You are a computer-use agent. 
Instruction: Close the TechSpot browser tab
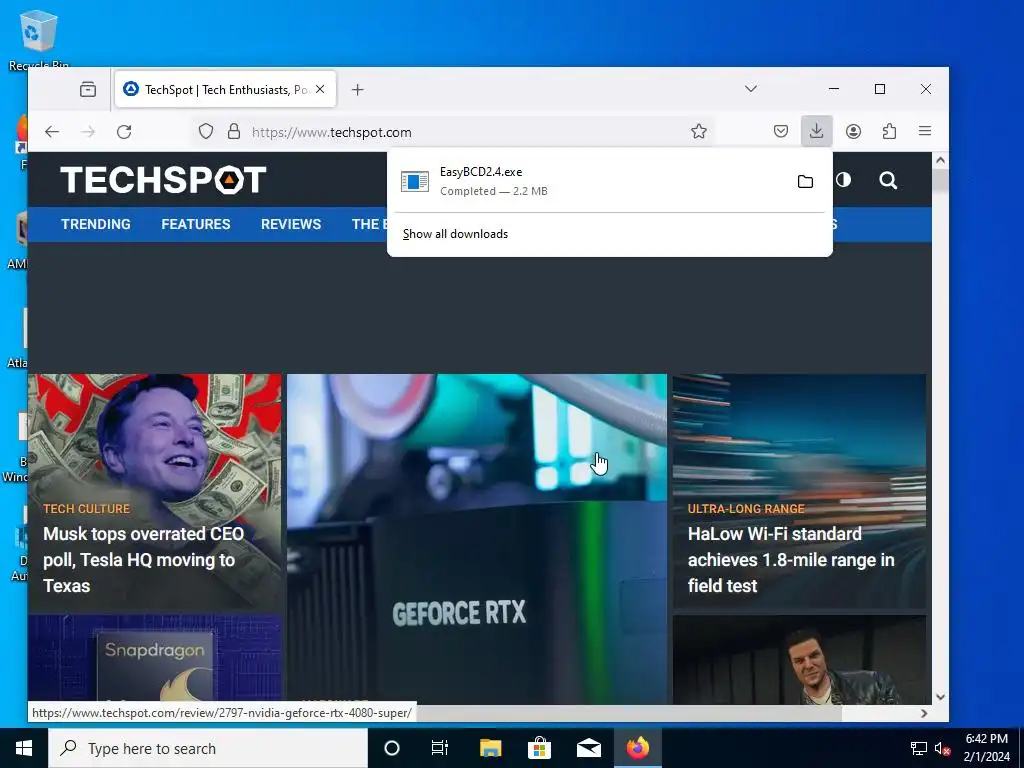pyautogui.click(x=320, y=89)
